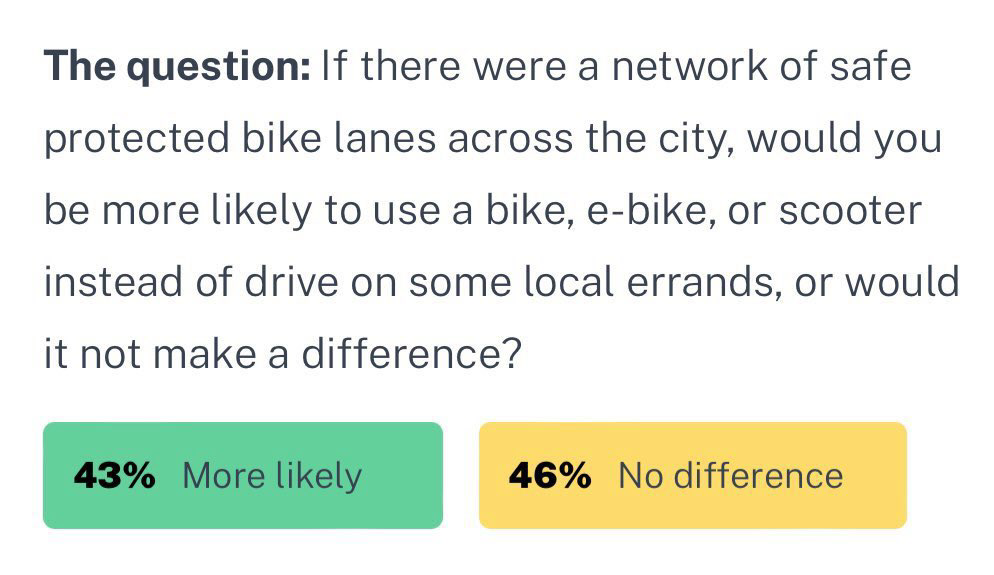Click the word "e-bike" in the question
Image resolution: width=994 pixels, height=575 pixels.
point(638,211)
